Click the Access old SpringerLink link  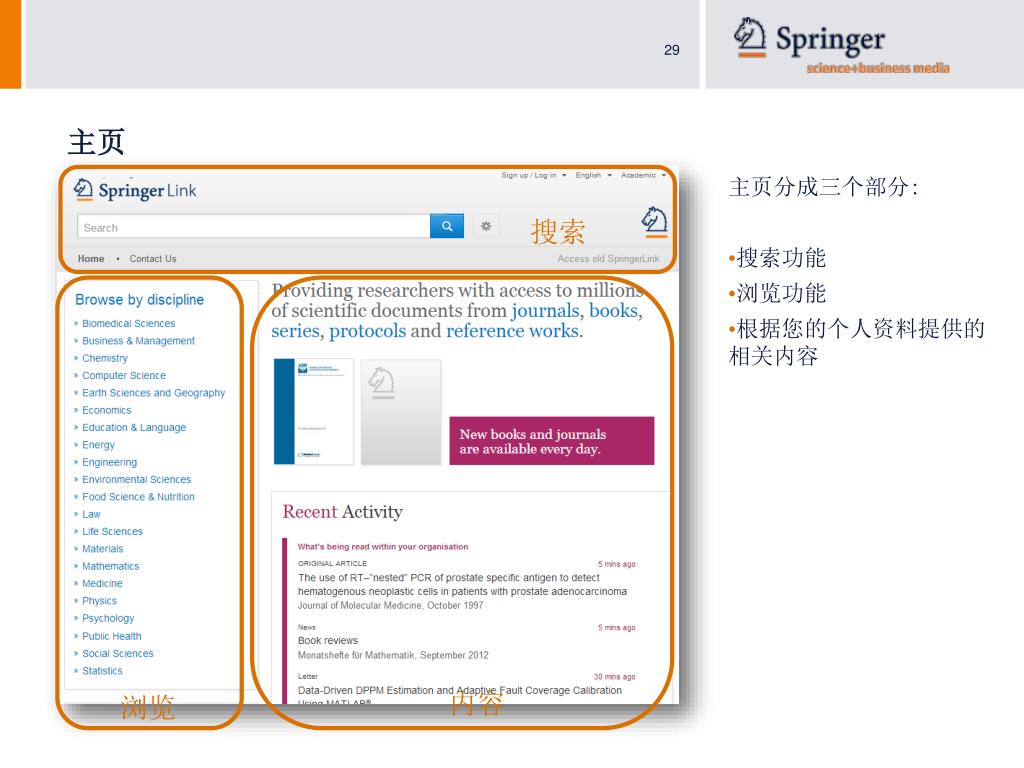pos(608,259)
